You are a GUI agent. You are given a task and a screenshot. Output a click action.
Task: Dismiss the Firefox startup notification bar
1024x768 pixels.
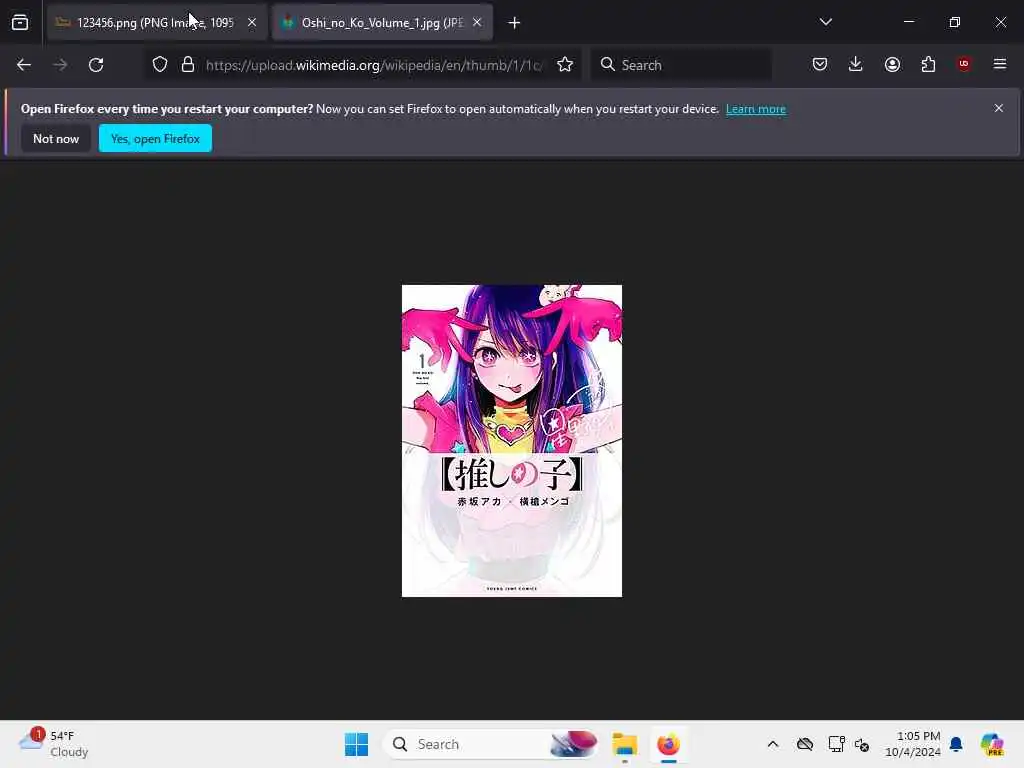999,108
